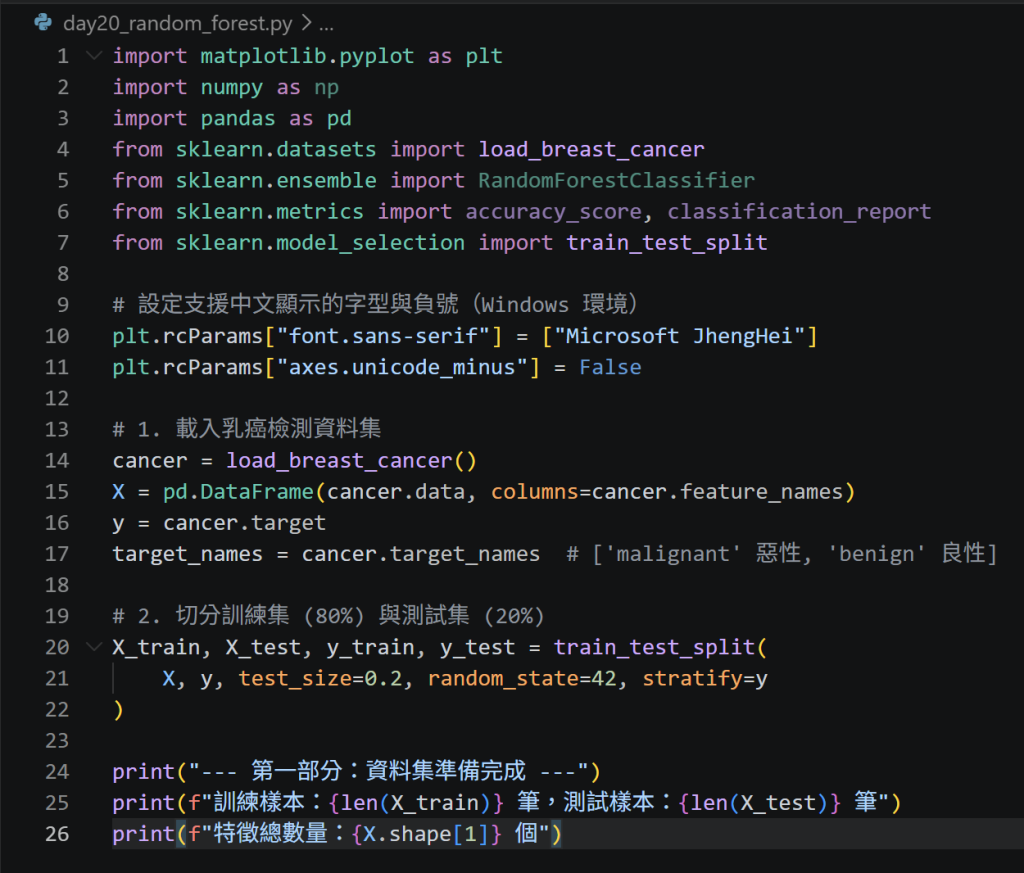The height and width of the screenshot is (873, 1024).
Task: Click "X.shape[1]" on line 26
Action: [x=426, y=834]
